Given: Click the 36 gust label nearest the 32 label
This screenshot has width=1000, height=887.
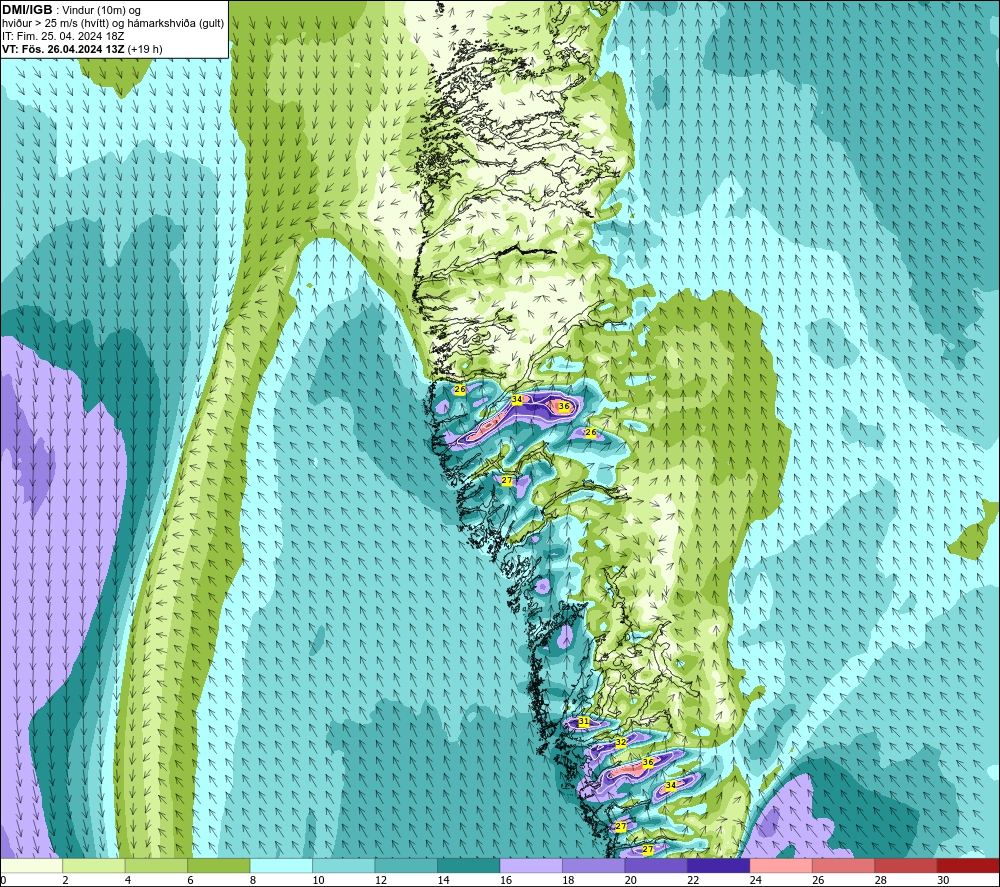Looking at the screenshot, I should pos(648,762).
